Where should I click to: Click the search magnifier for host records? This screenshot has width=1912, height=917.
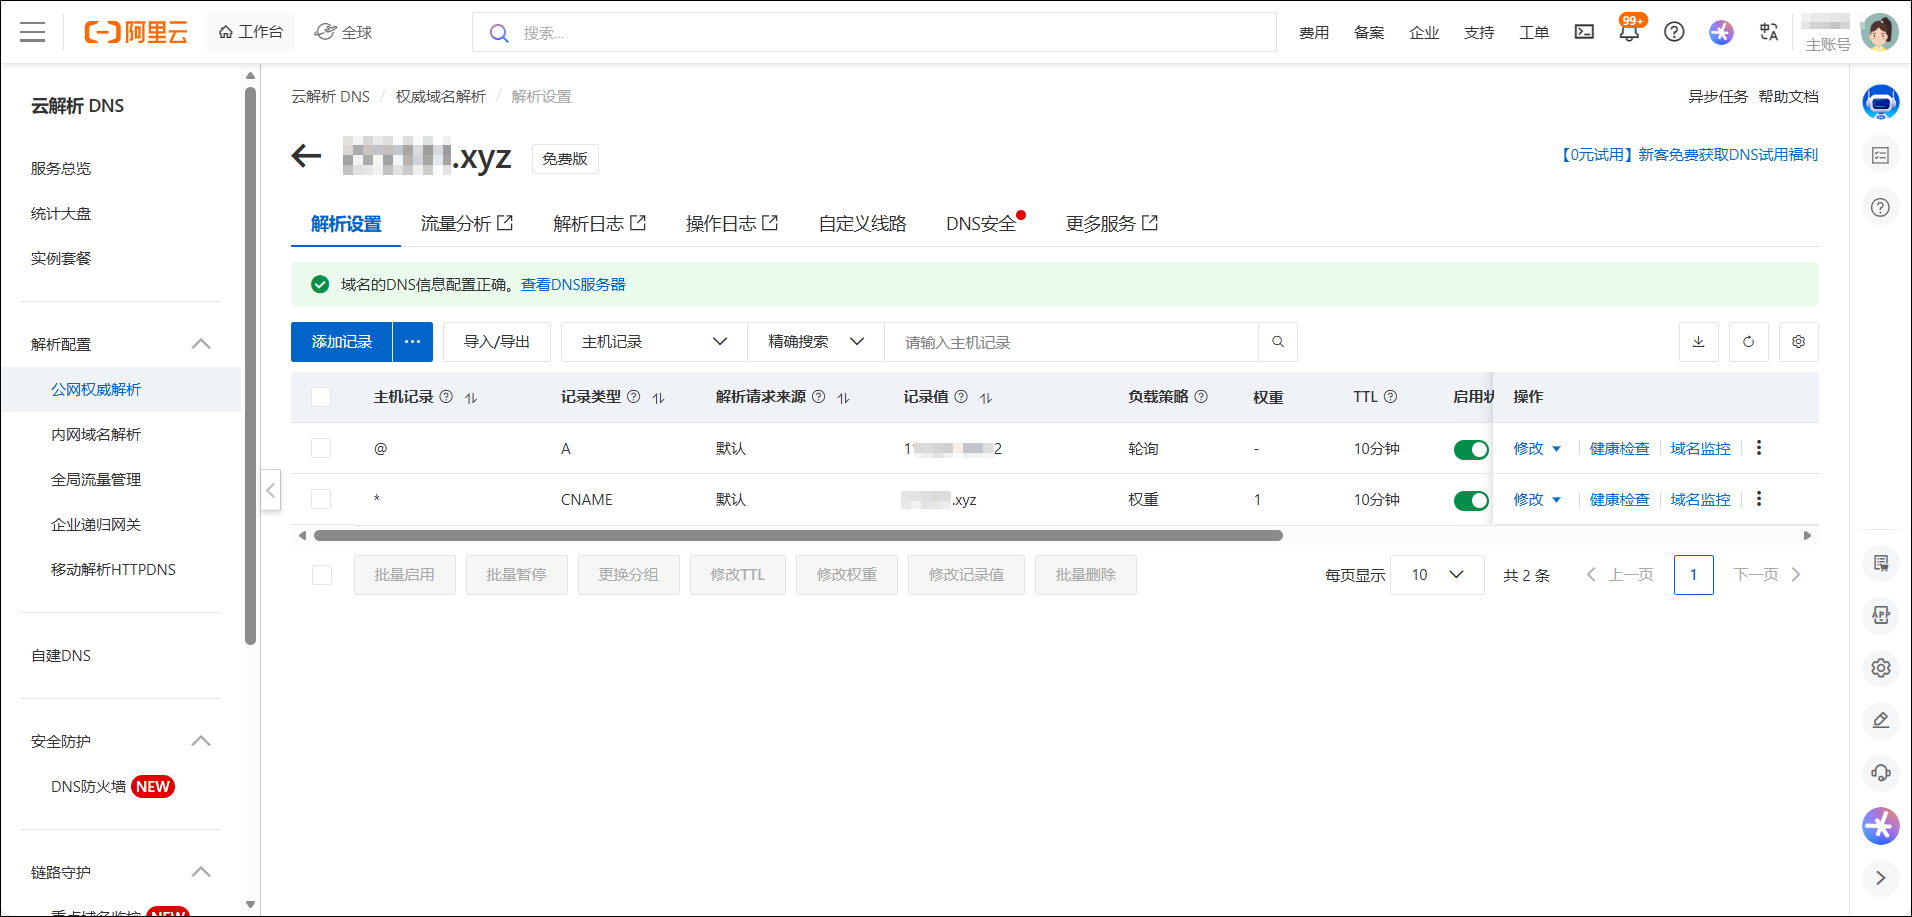tap(1277, 342)
